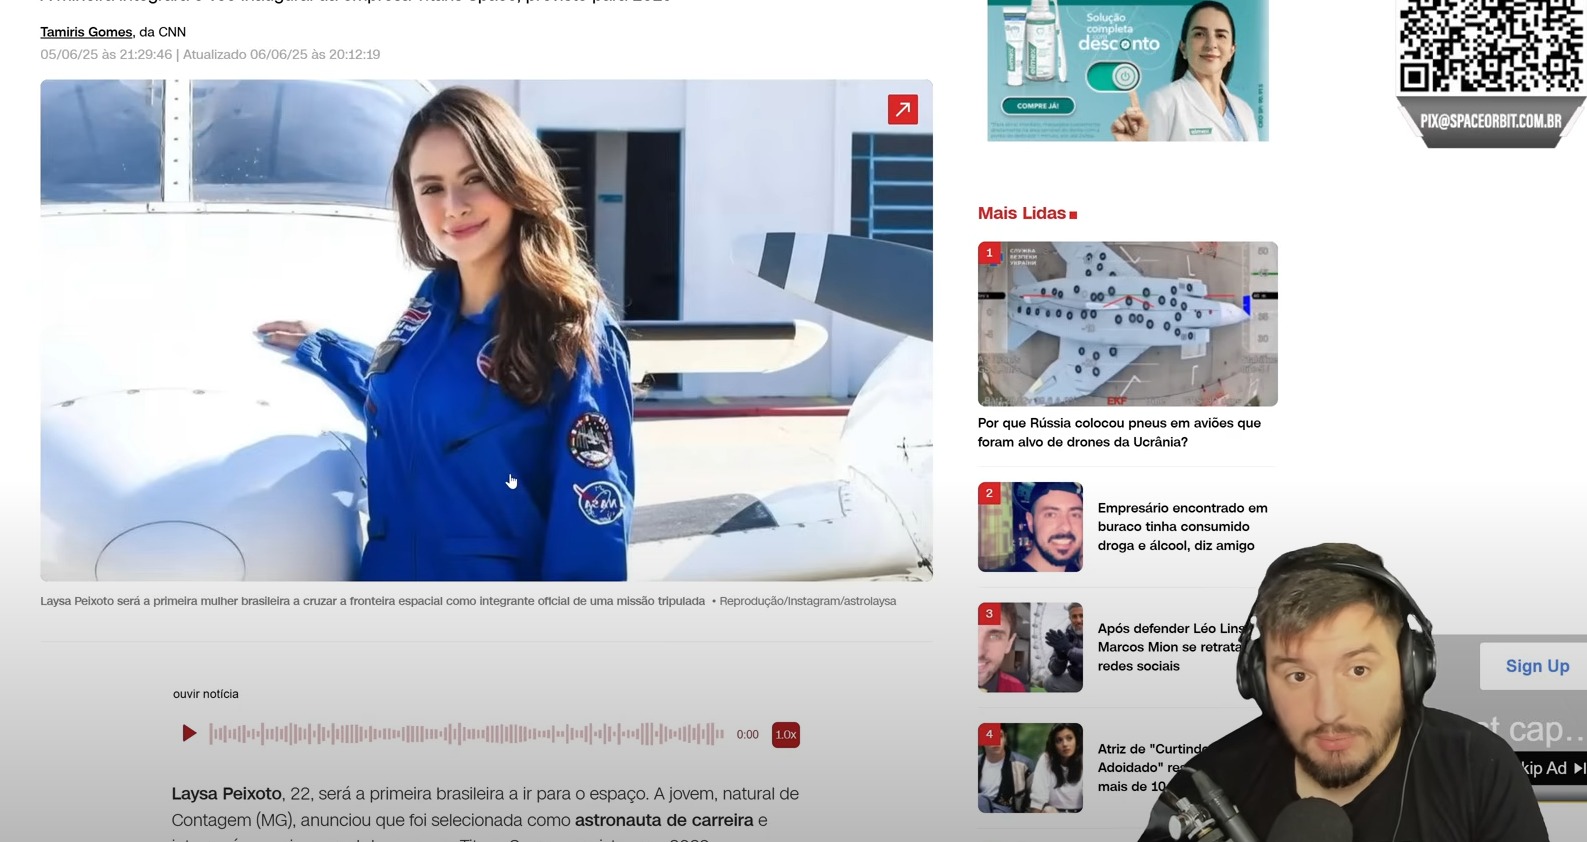Open 'Após defender Léo Lins' headline
This screenshot has width=1587, height=842.
1170,647
